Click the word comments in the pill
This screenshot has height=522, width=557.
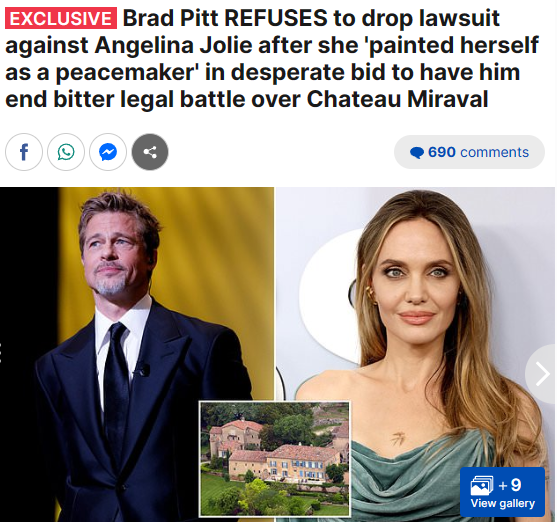coord(494,152)
